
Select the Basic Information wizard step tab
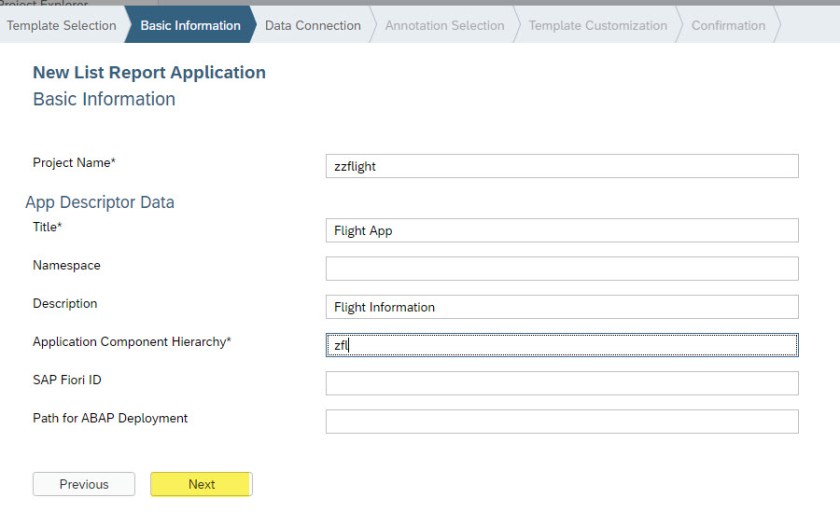[x=190, y=26]
